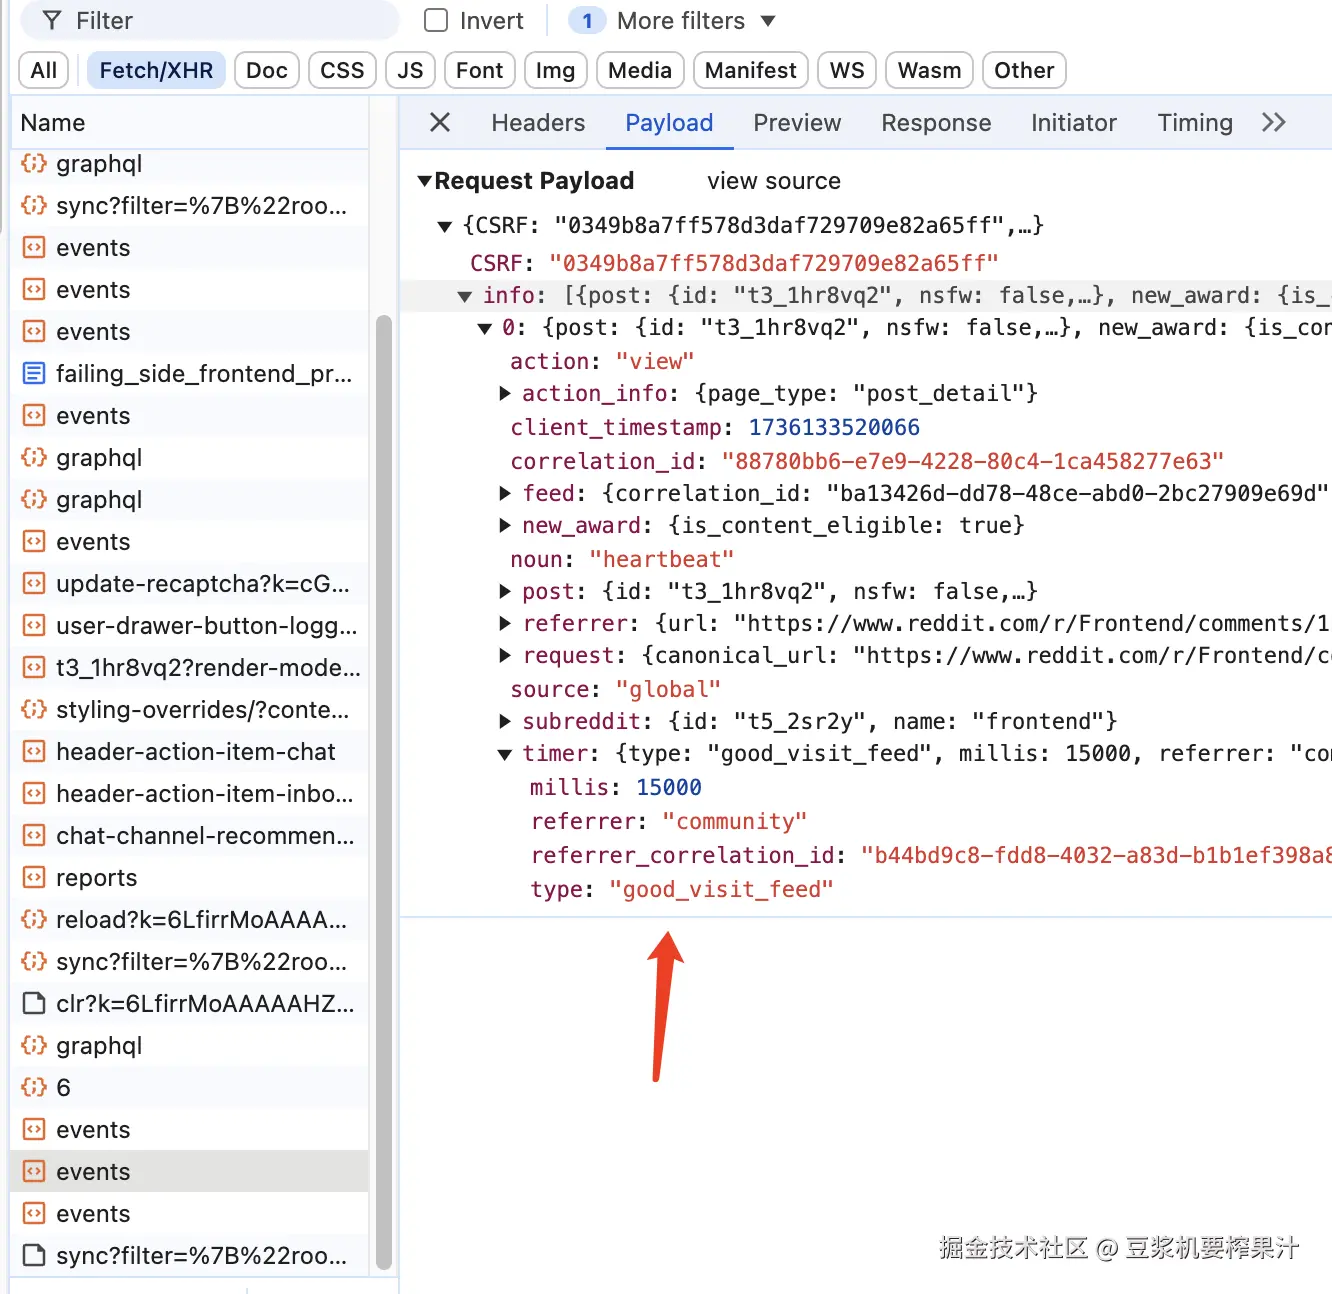Open the Headers tab
The height and width of the screenshot is (1294, 1332).
tap(538, 123)
